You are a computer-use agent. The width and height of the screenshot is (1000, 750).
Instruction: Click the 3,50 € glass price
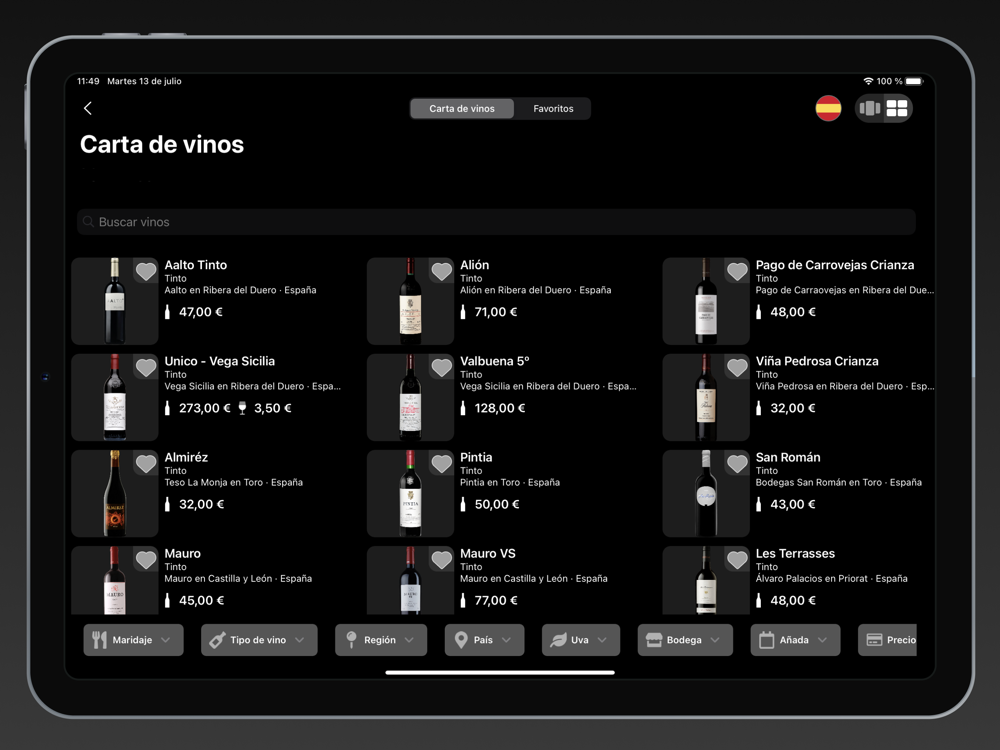click(273, 408)
